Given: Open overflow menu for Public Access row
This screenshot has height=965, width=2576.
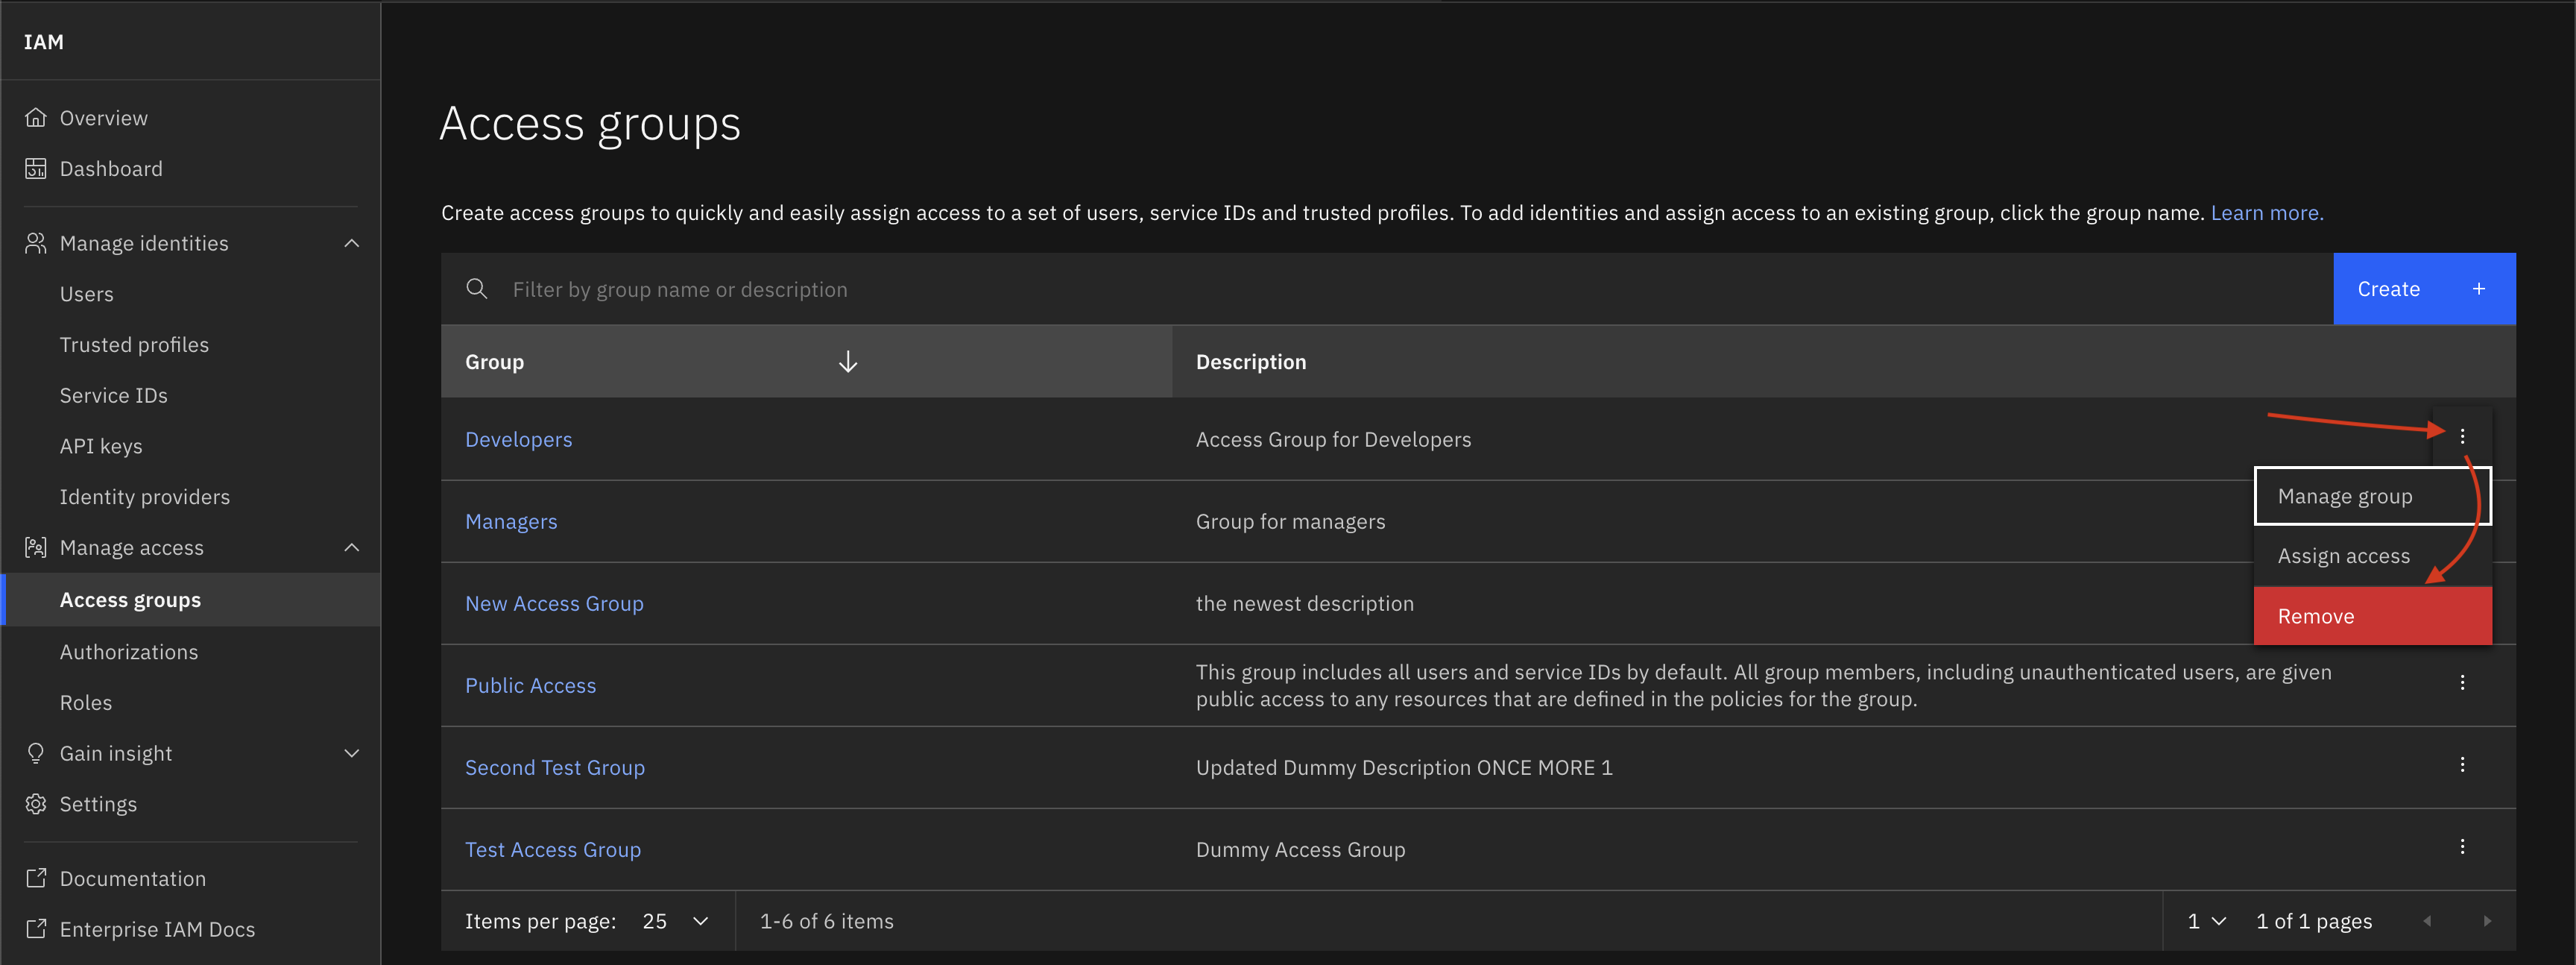Looking at the screenshot, I should [x=2462, y=683].
